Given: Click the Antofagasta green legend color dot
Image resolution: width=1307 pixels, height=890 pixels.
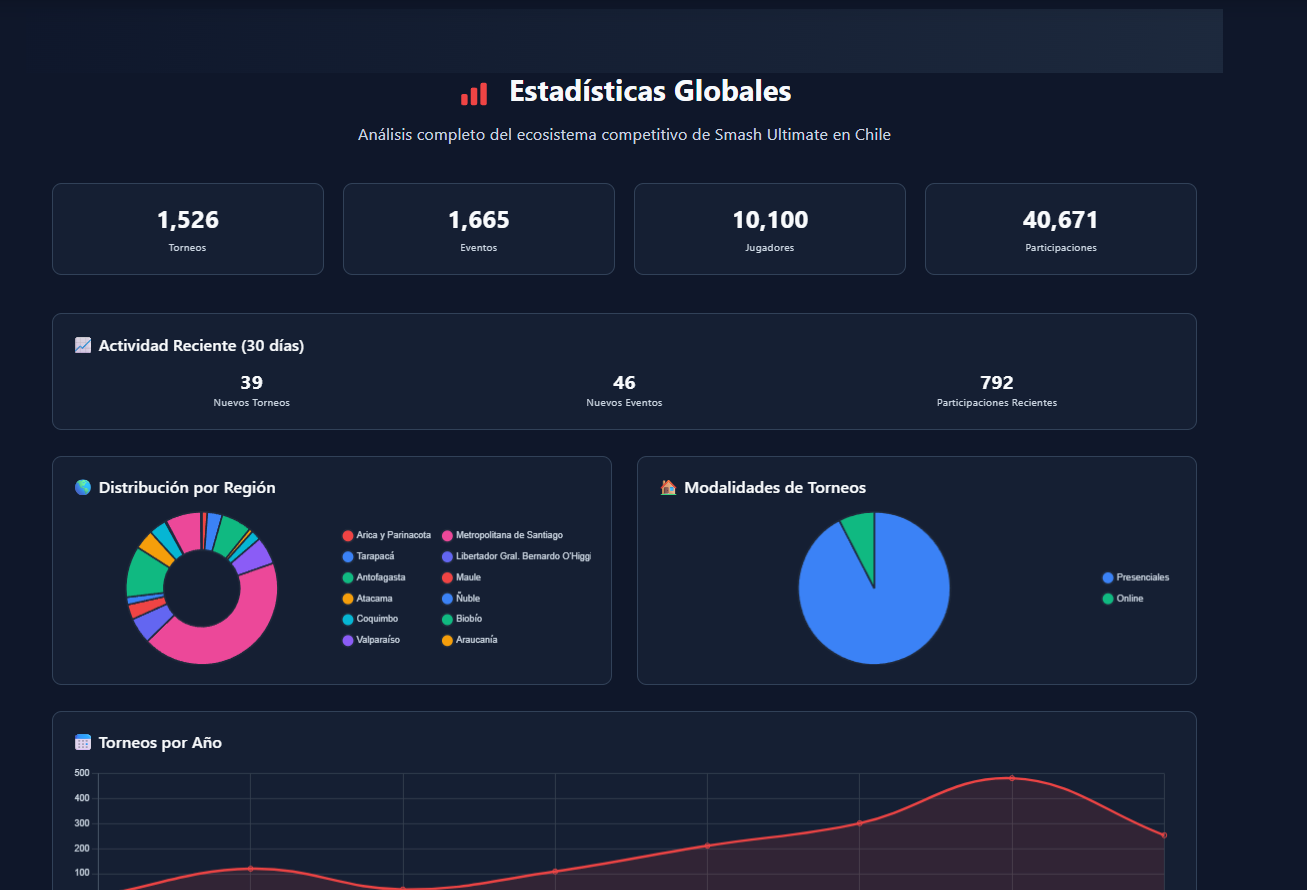Looking at the screenshot, I should [x=348, y=578].
